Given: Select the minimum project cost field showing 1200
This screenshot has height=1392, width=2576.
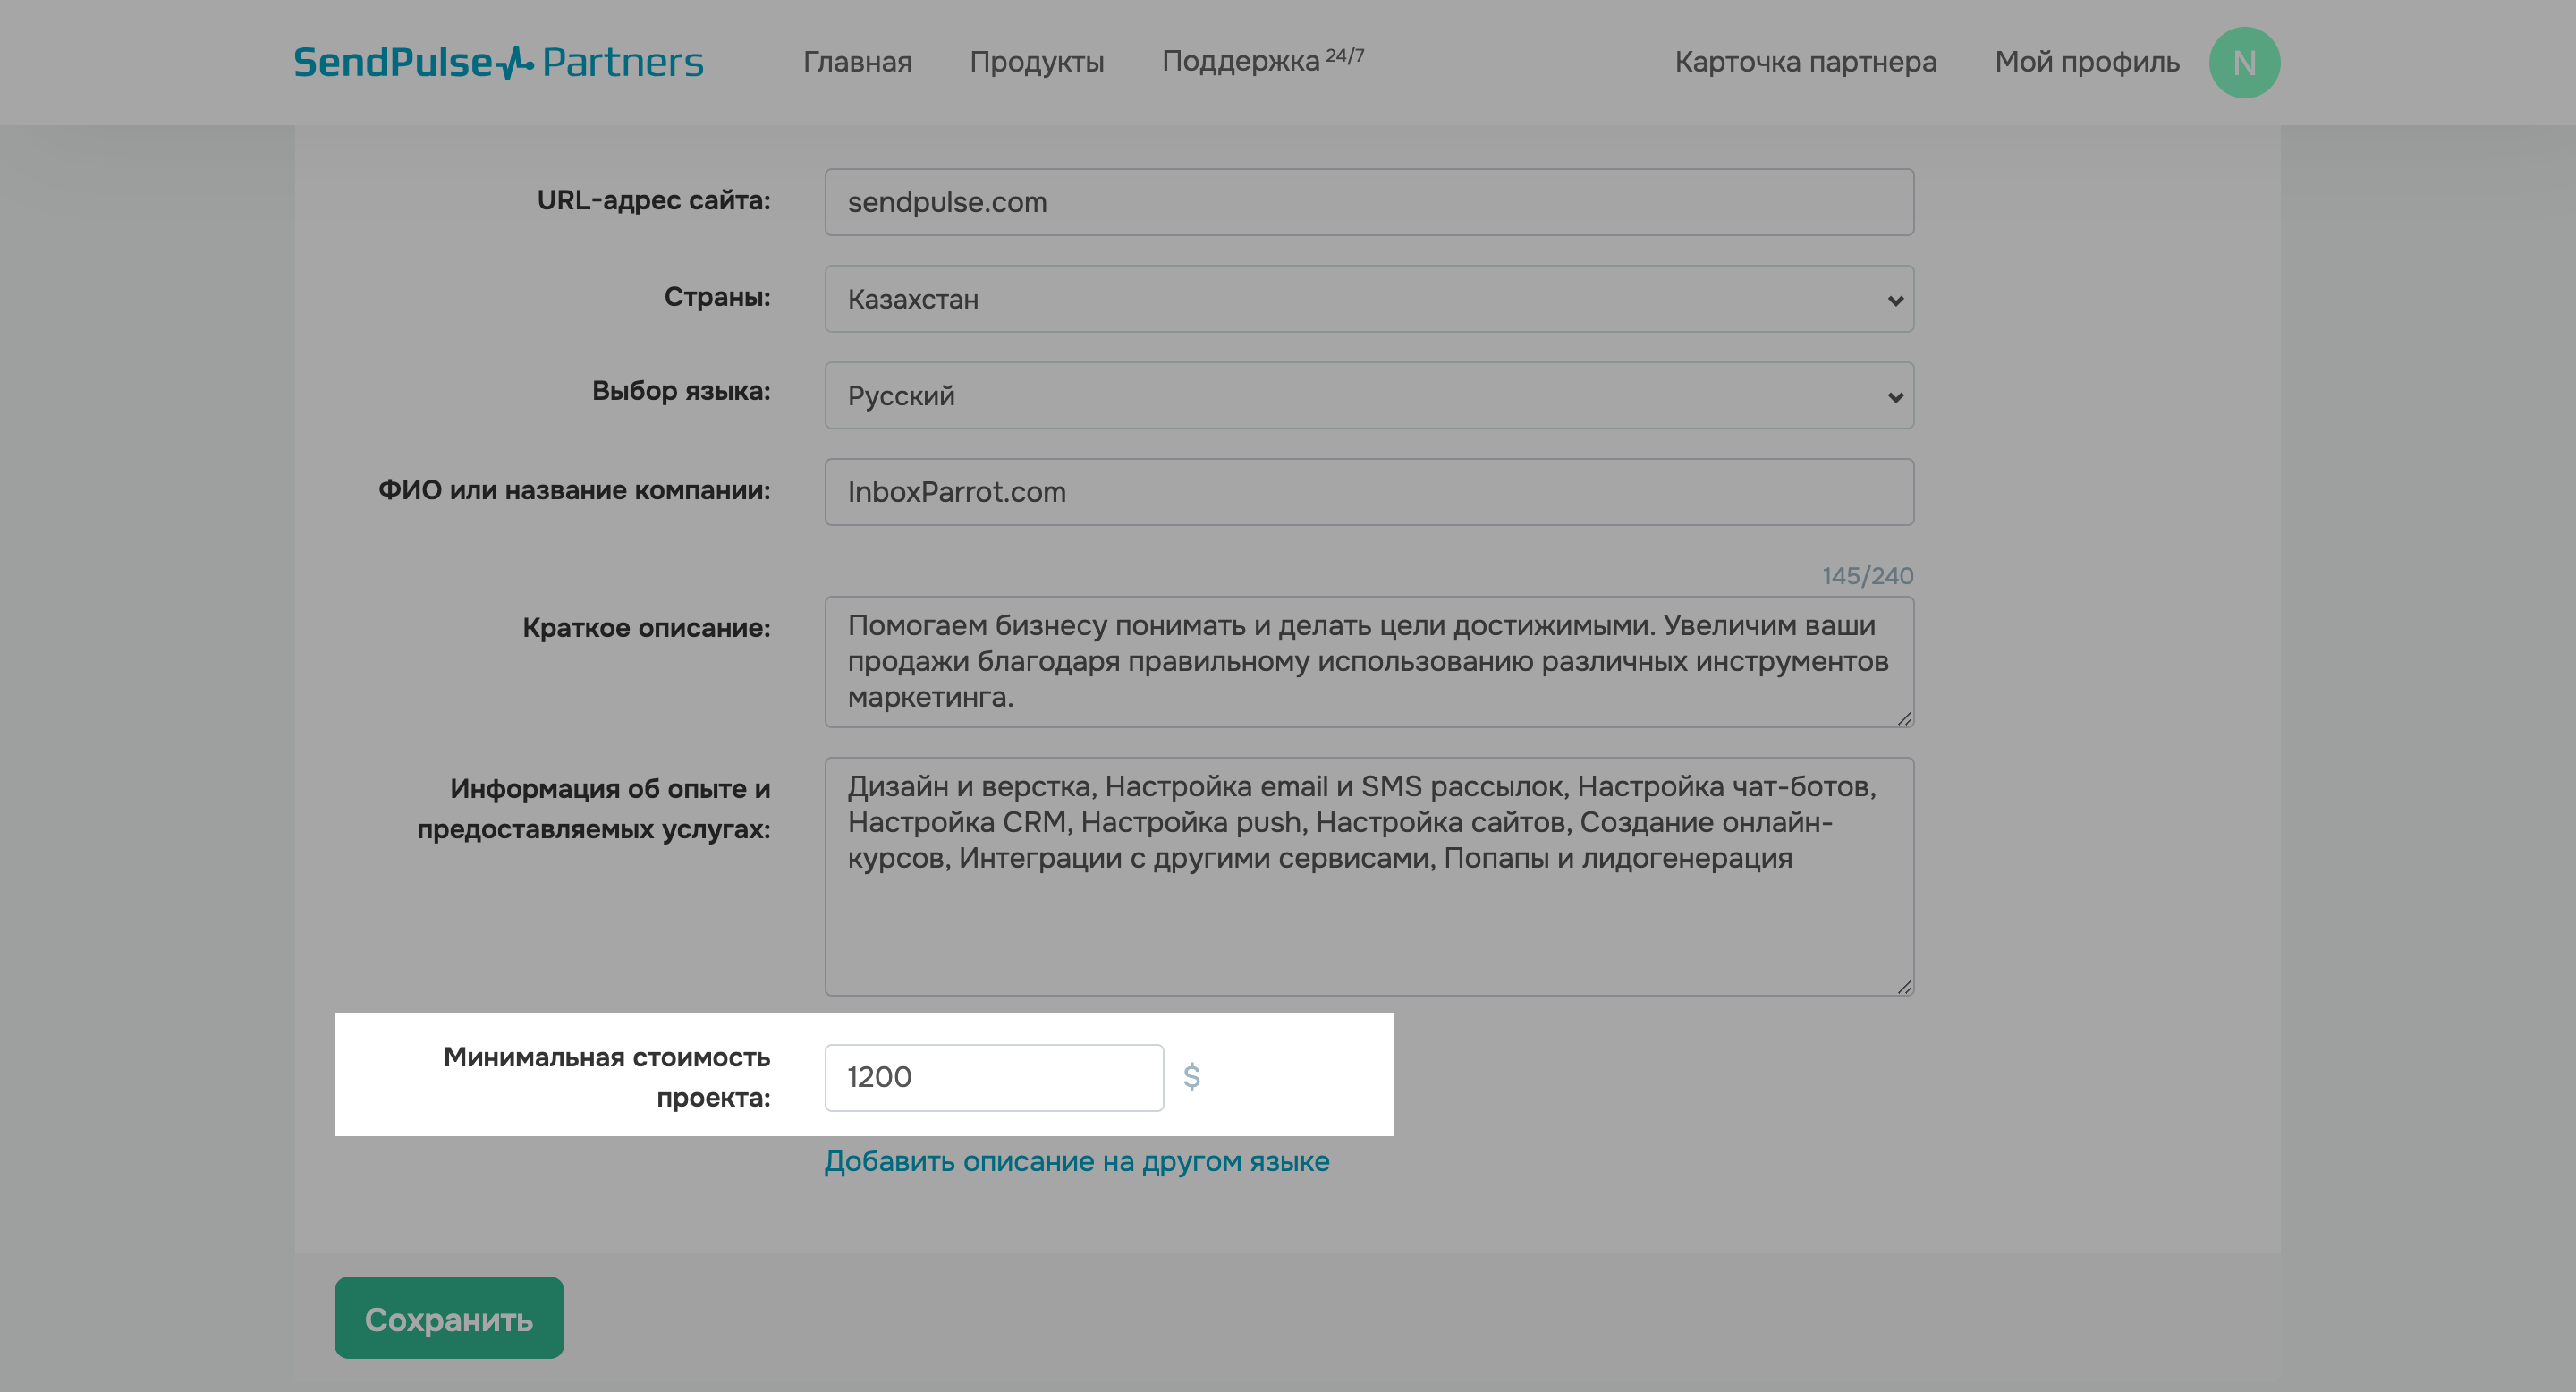Looking at the screenshot, I should pos(993,1077).
